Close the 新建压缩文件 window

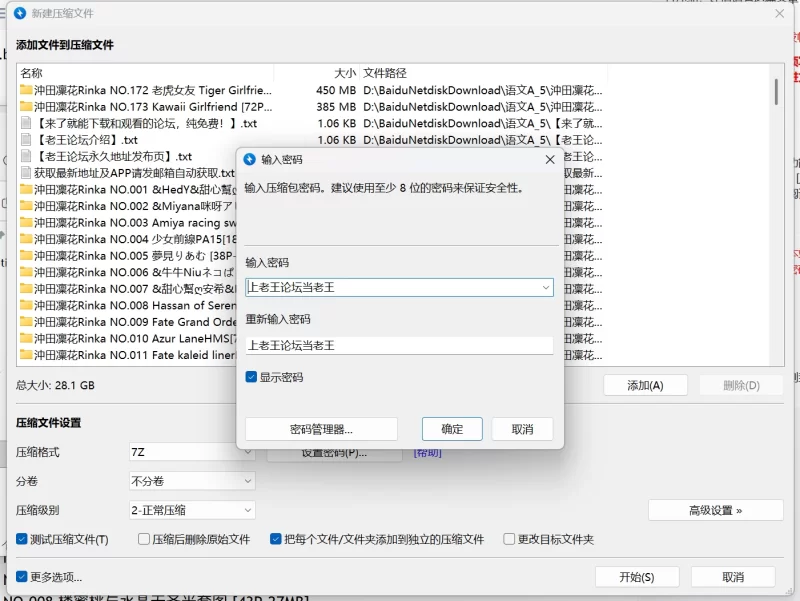[780, 14]
